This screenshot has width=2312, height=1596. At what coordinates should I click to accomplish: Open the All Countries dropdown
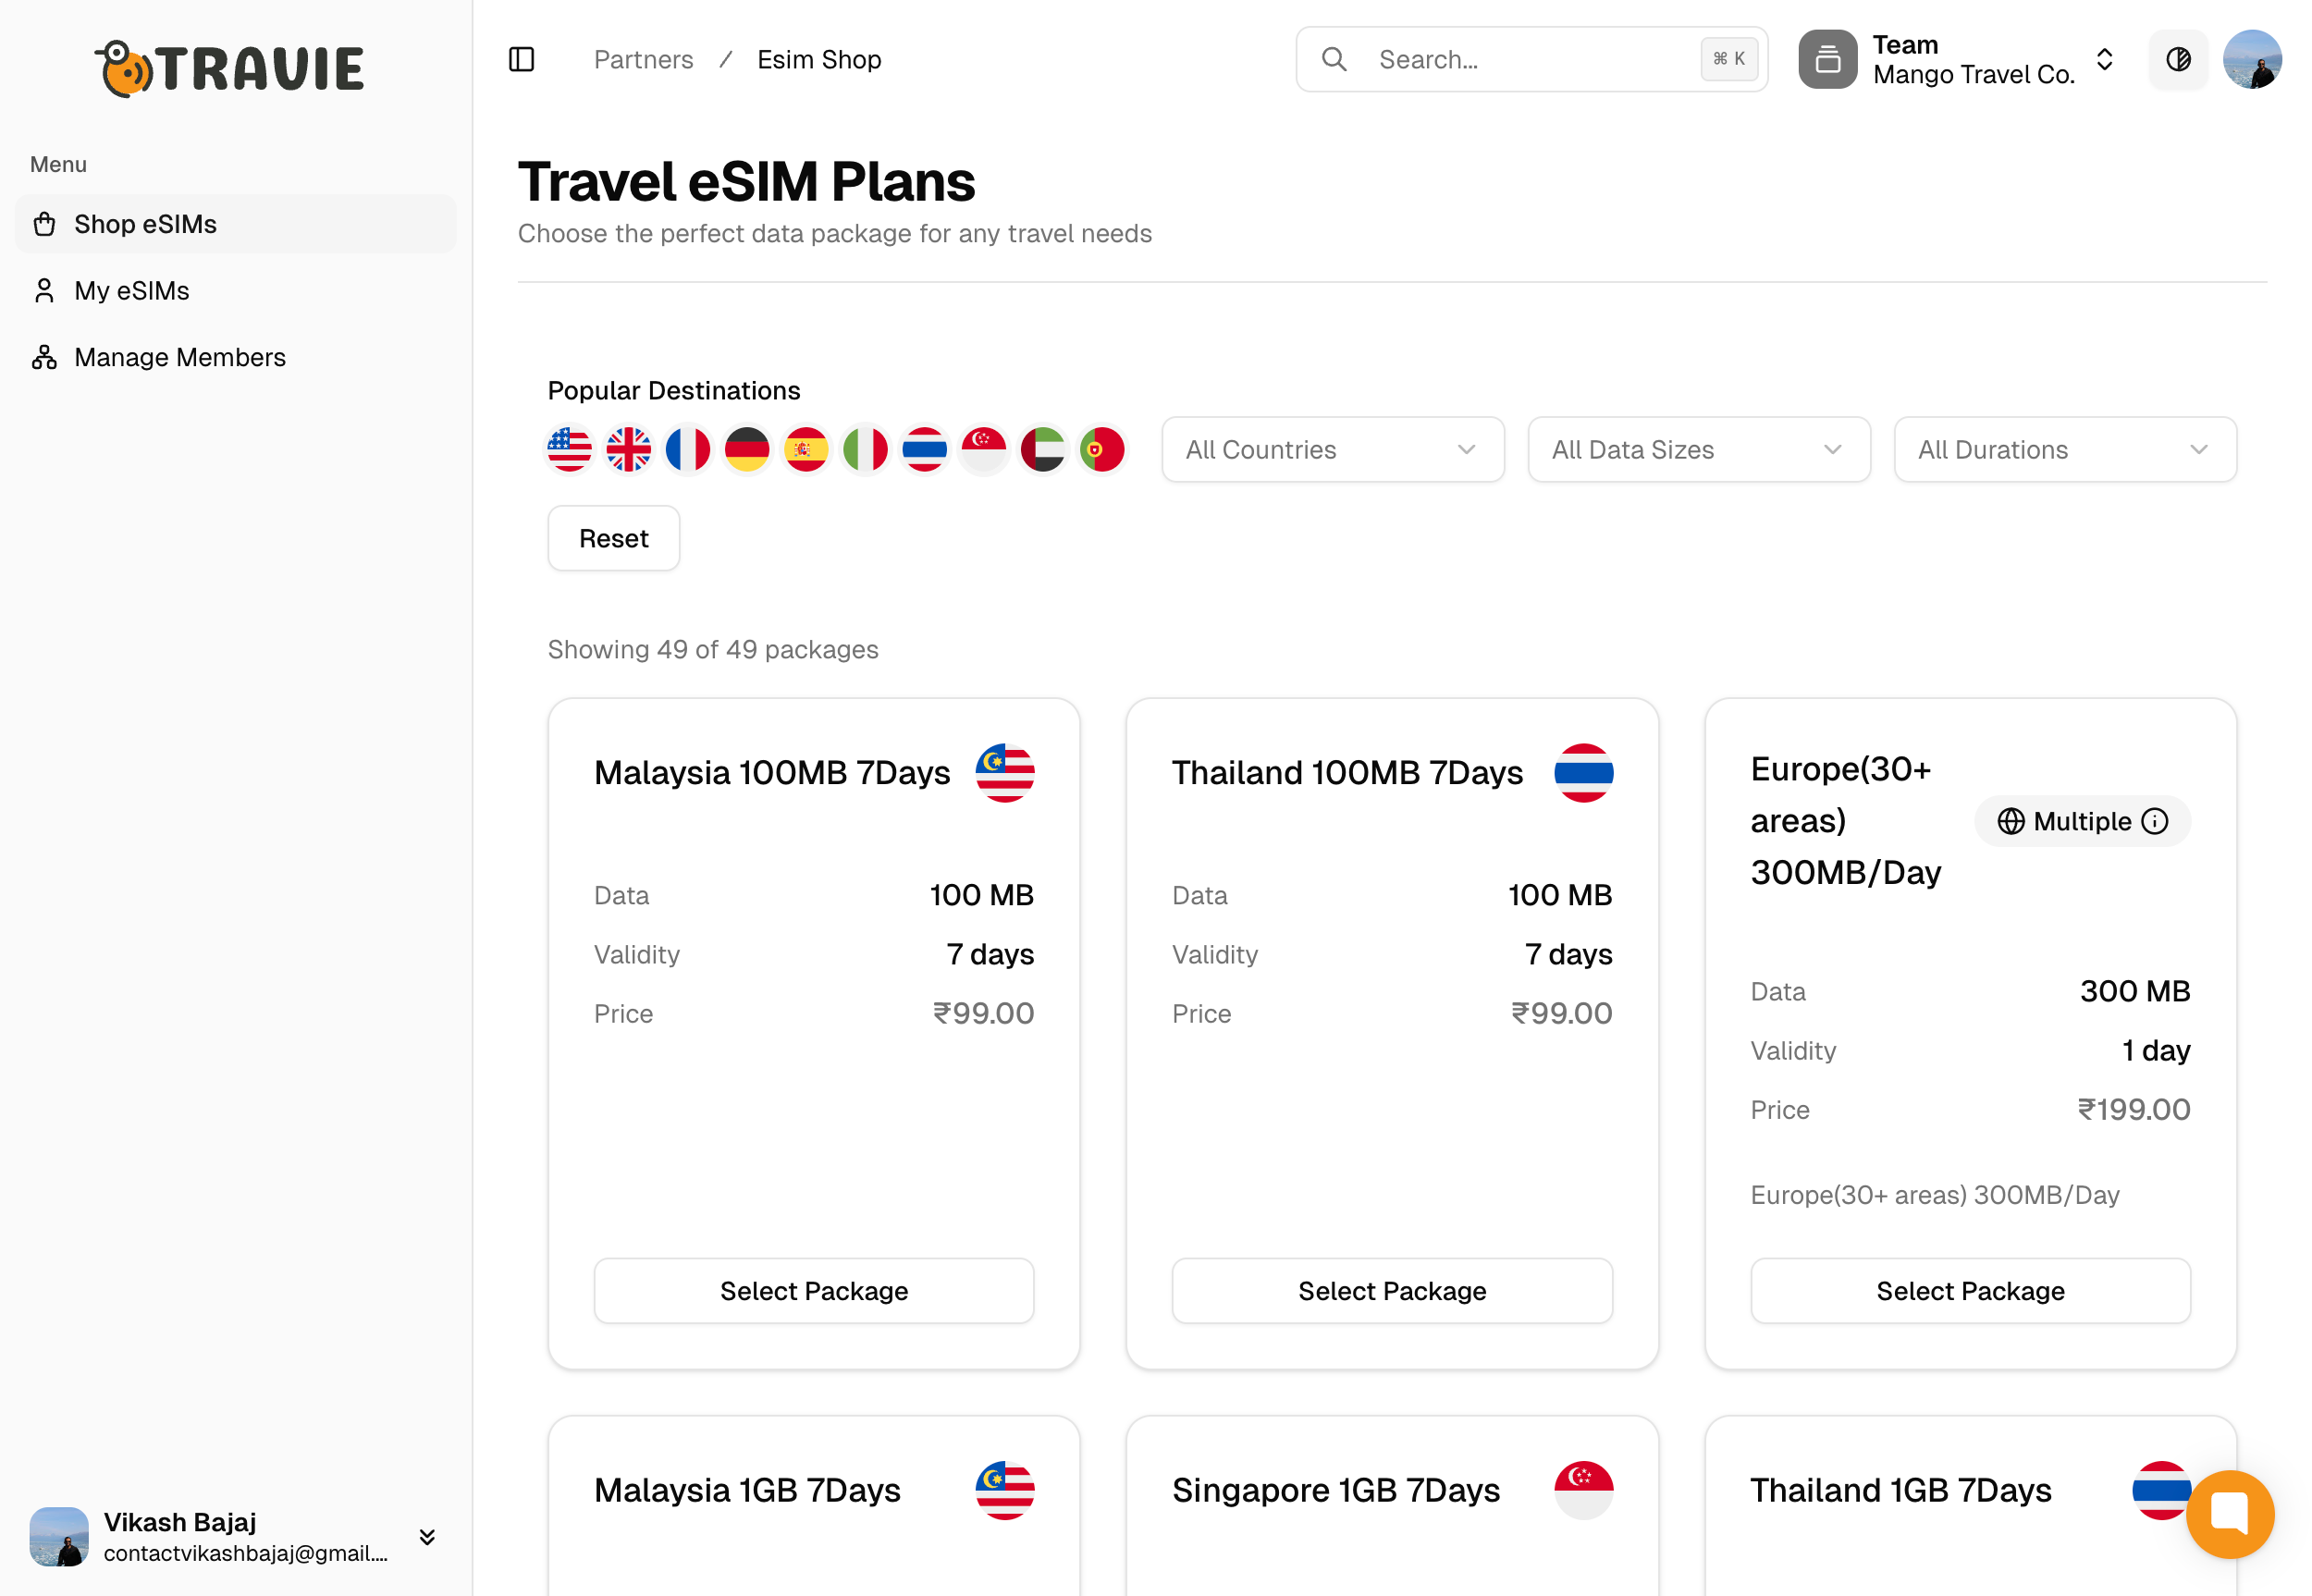(x=1332, y=450)
